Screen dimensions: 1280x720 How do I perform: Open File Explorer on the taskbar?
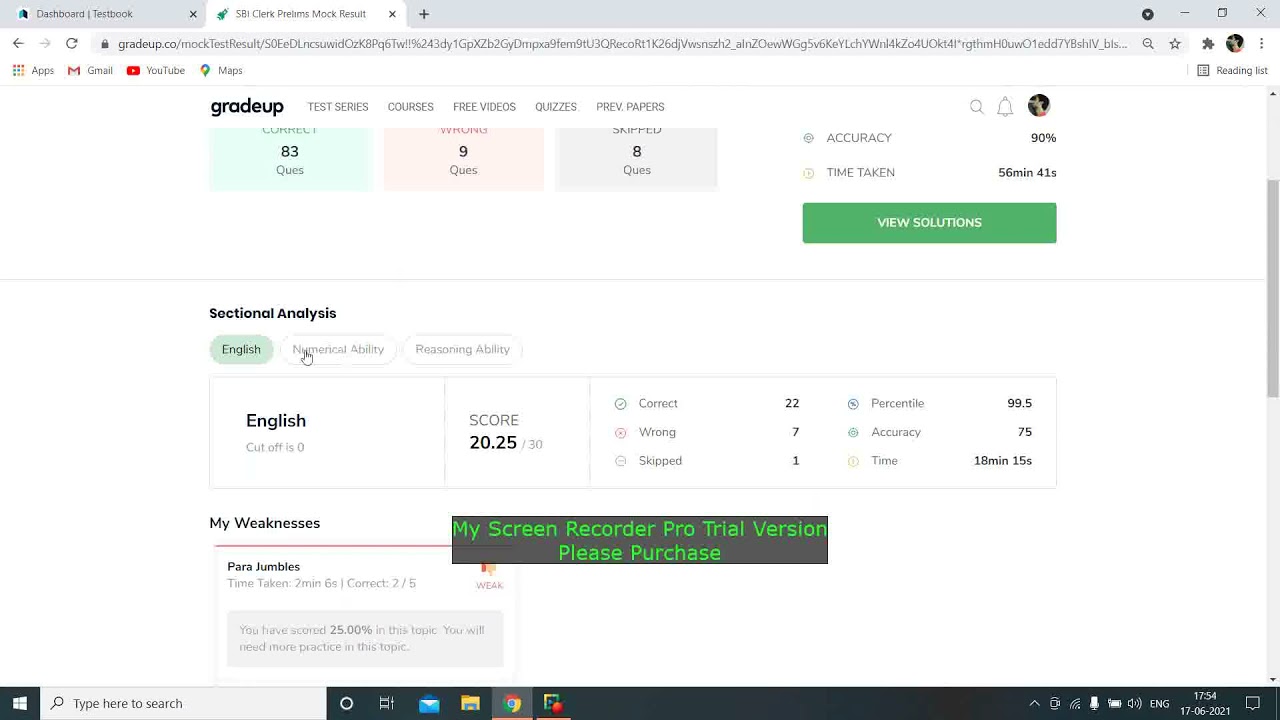(470, 703)
